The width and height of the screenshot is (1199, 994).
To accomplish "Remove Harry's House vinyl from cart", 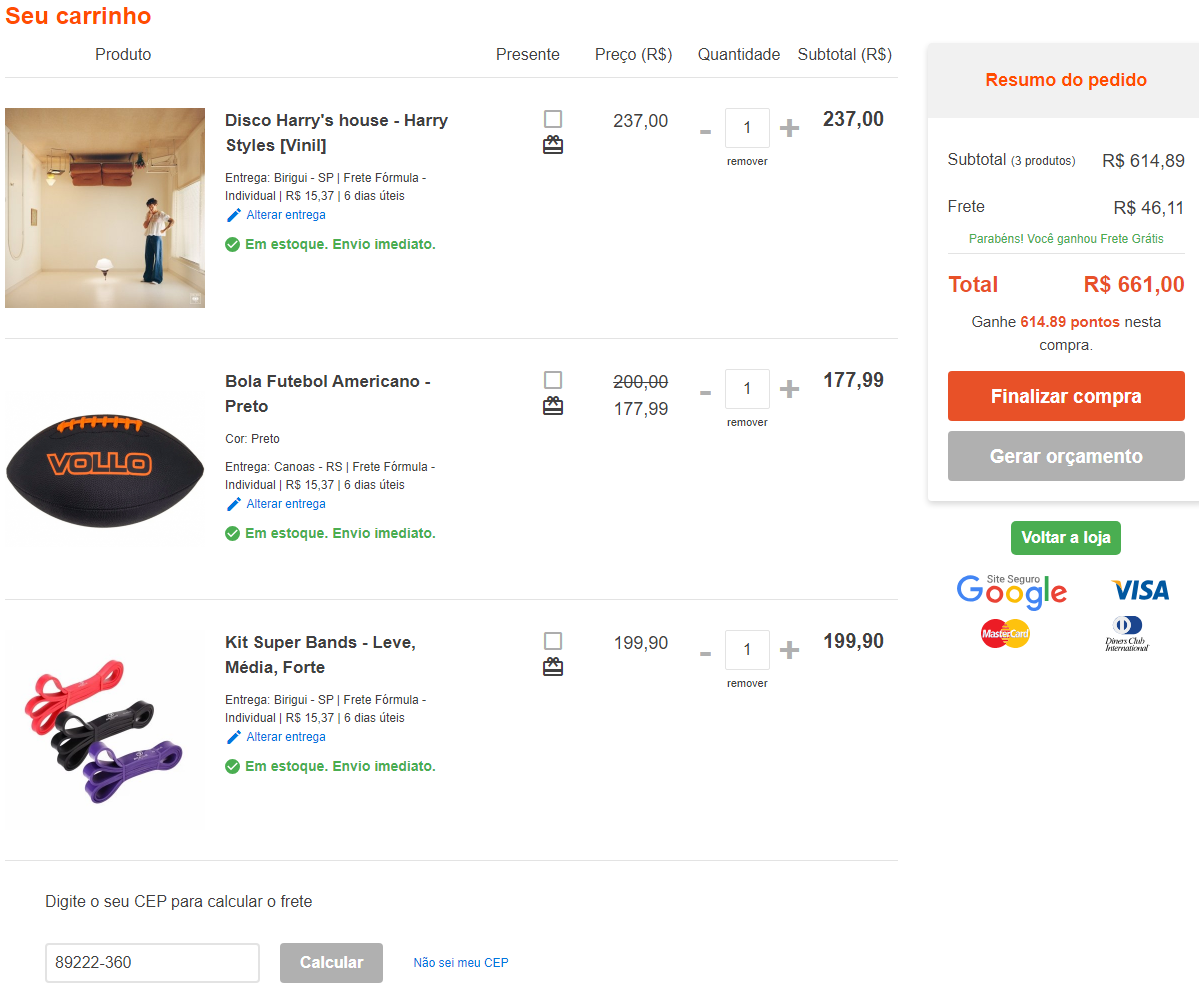I will 747,161.
